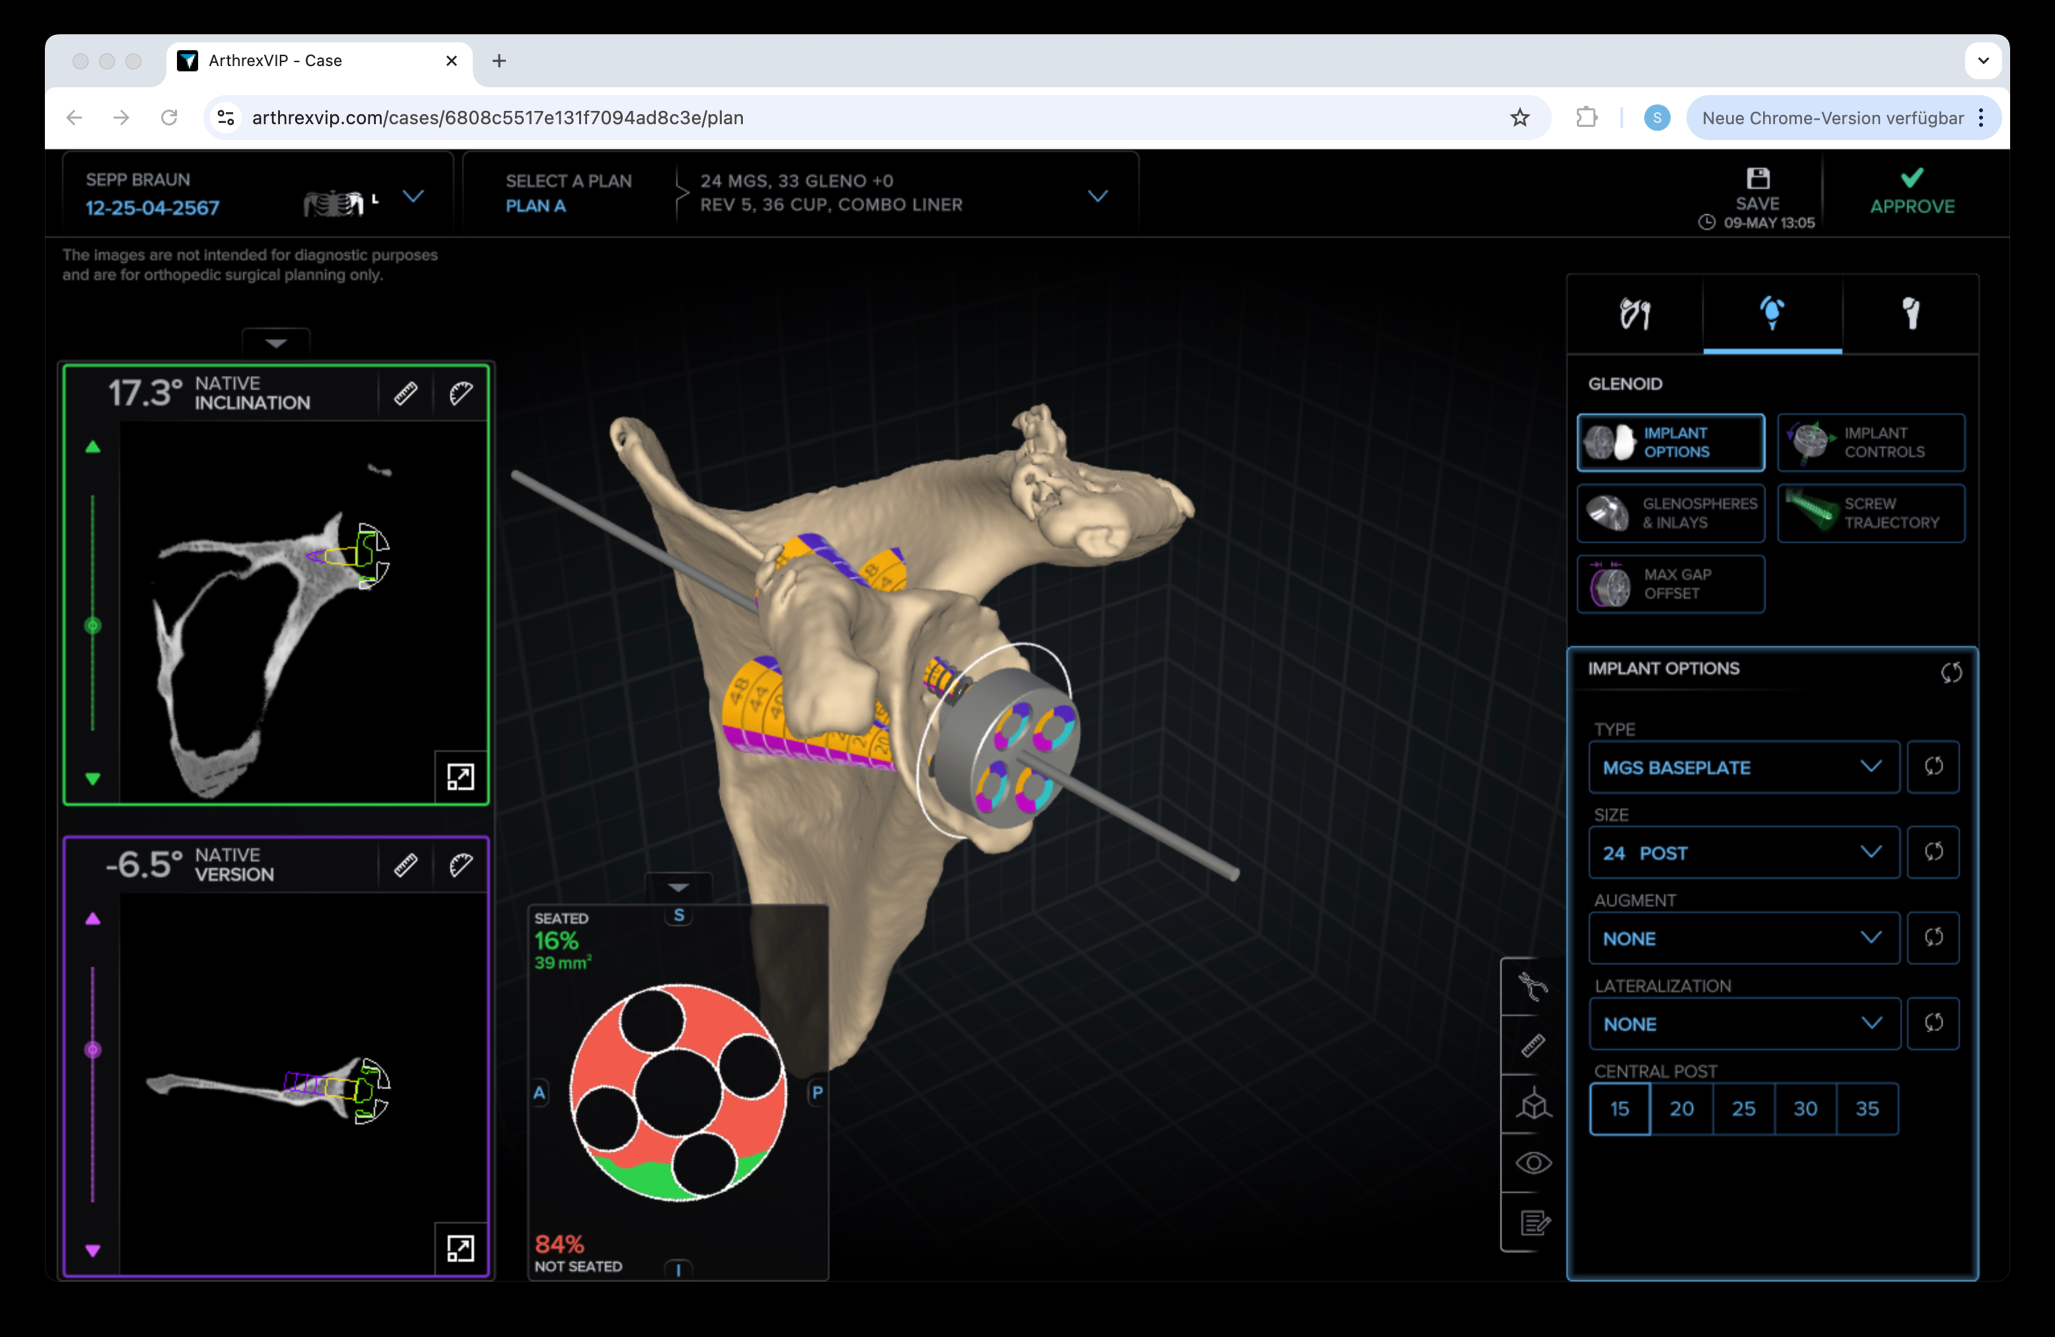Reload the page
This screenshot has height=1337, width=2055.
[169, 118]
